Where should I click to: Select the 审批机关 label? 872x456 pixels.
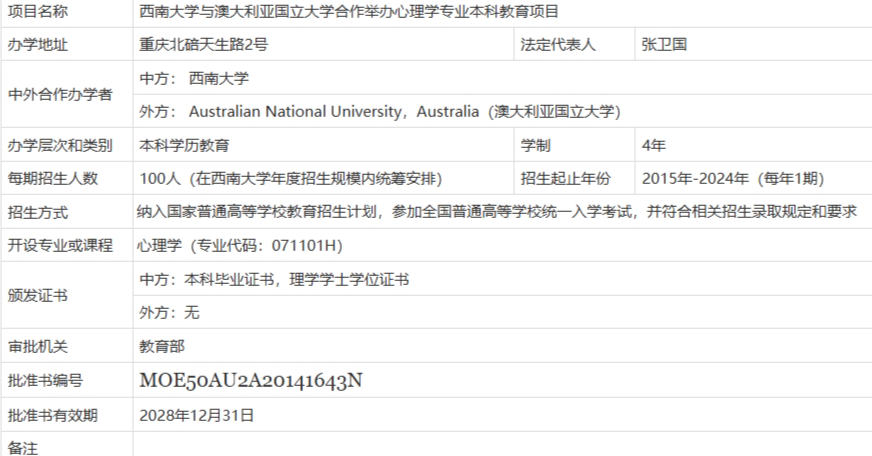point(38,346)
